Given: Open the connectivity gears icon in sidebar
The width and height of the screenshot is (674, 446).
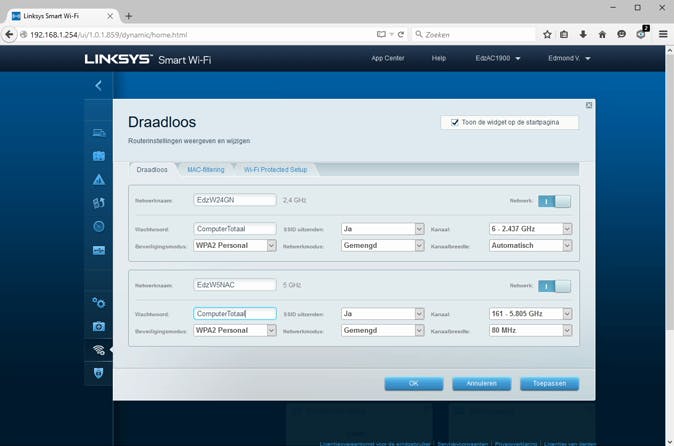Looking at the screenshot, I should point(99,303).
